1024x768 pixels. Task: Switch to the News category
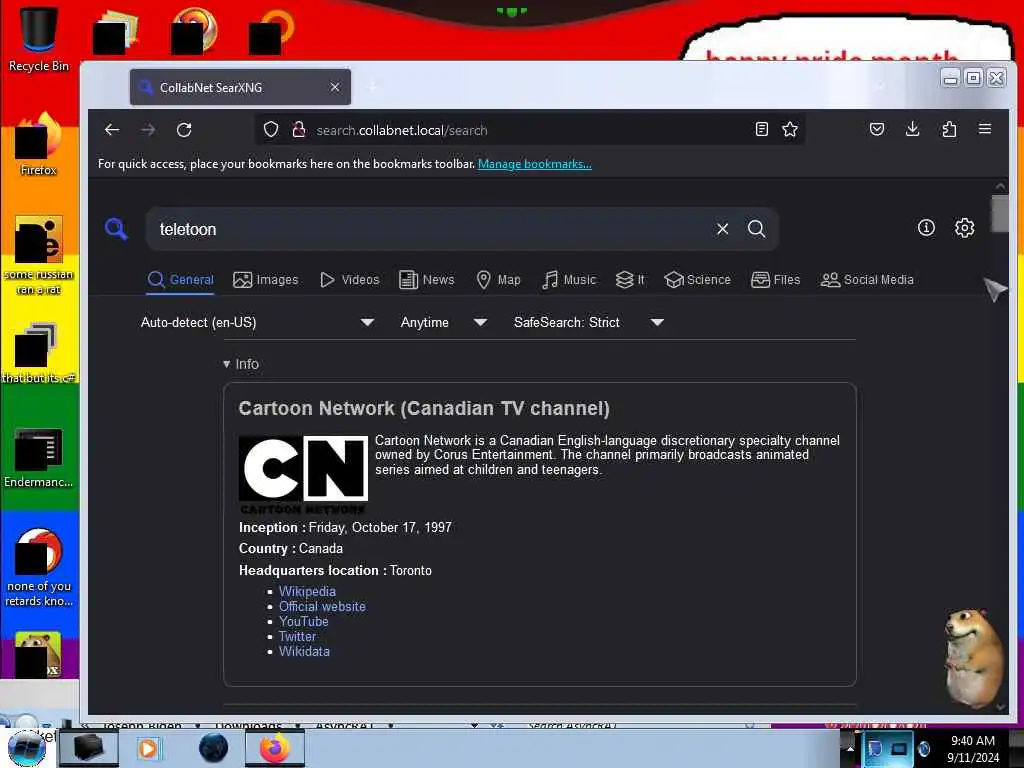pyautogui.click(x=426, y=280)
